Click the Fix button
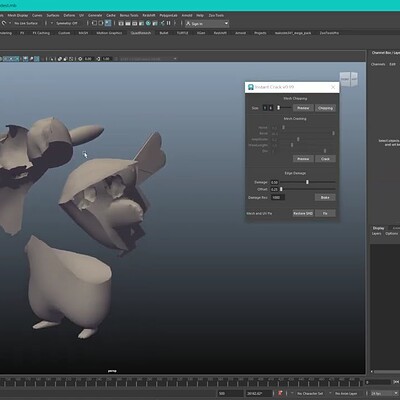Screen dimensions: 400x400 click(325, 213)
